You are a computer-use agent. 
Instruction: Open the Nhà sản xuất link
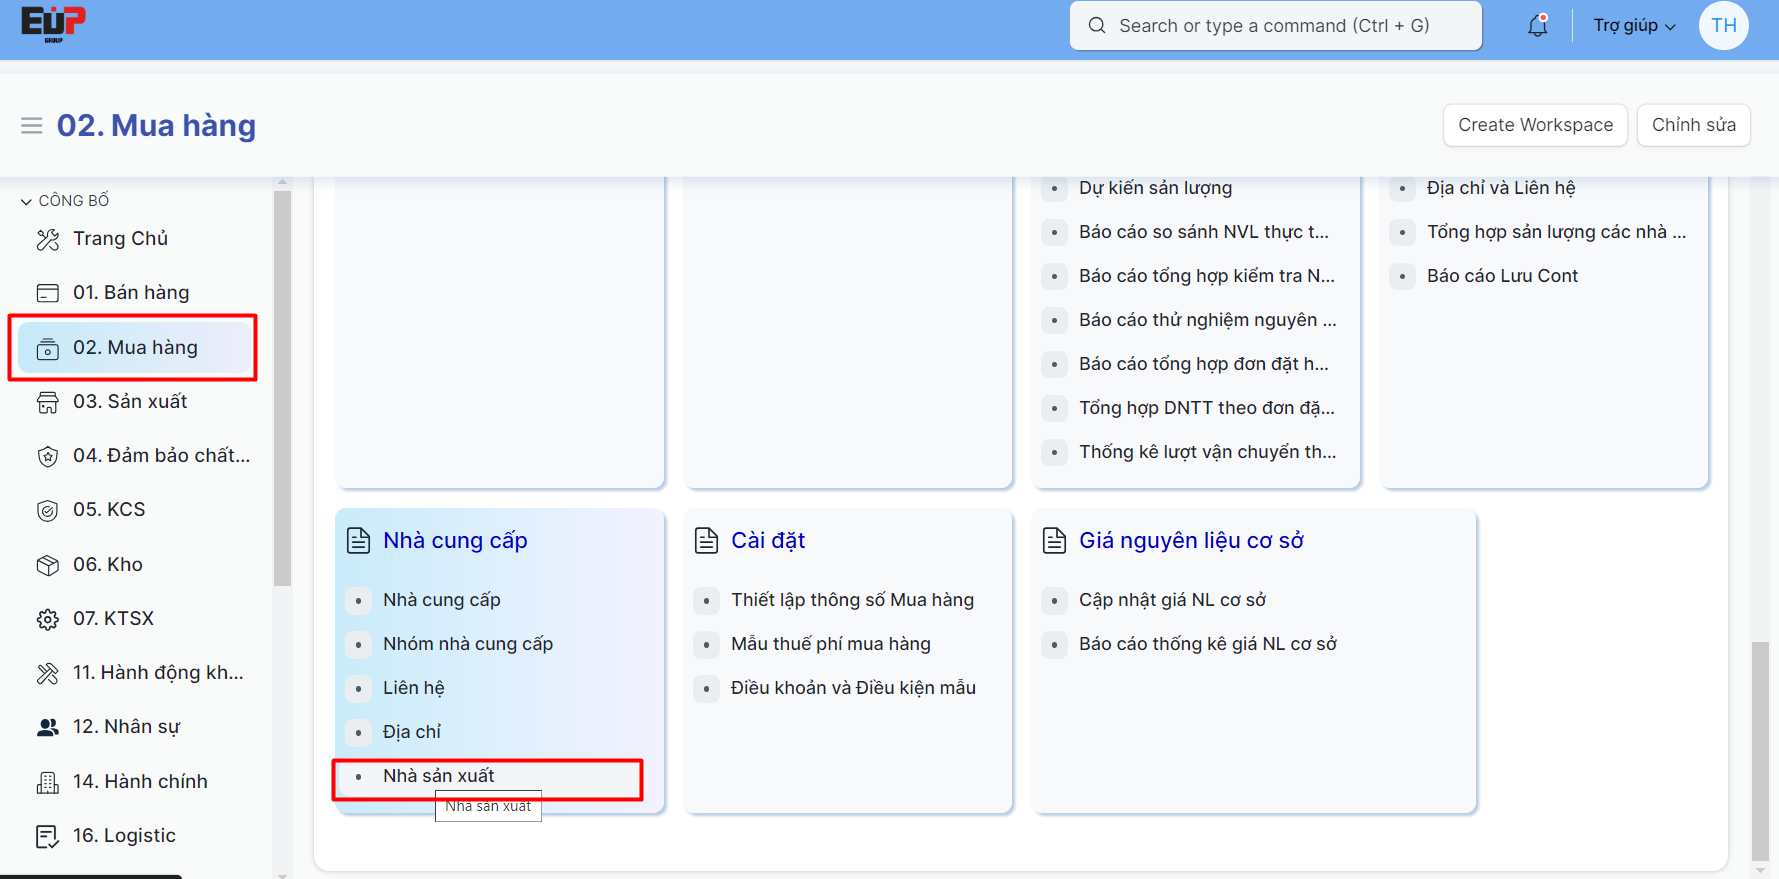click(x=439, y=776)
